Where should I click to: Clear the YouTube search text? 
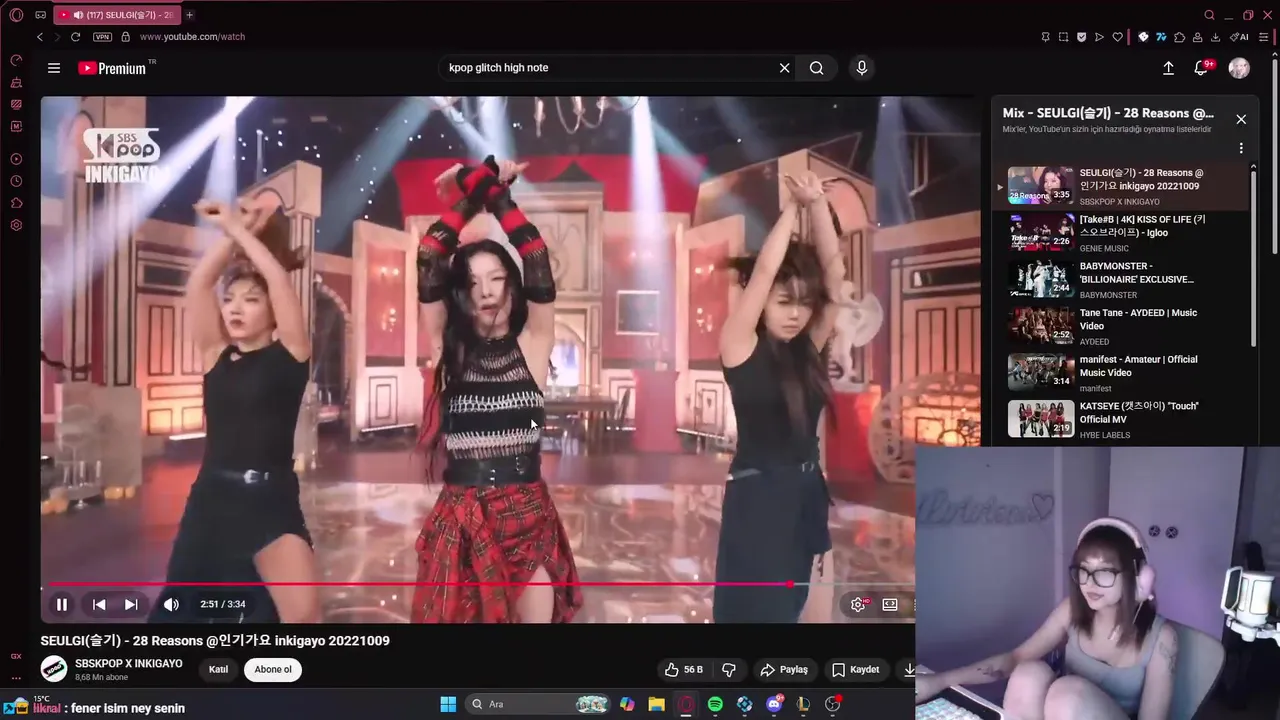click(785, 68)
